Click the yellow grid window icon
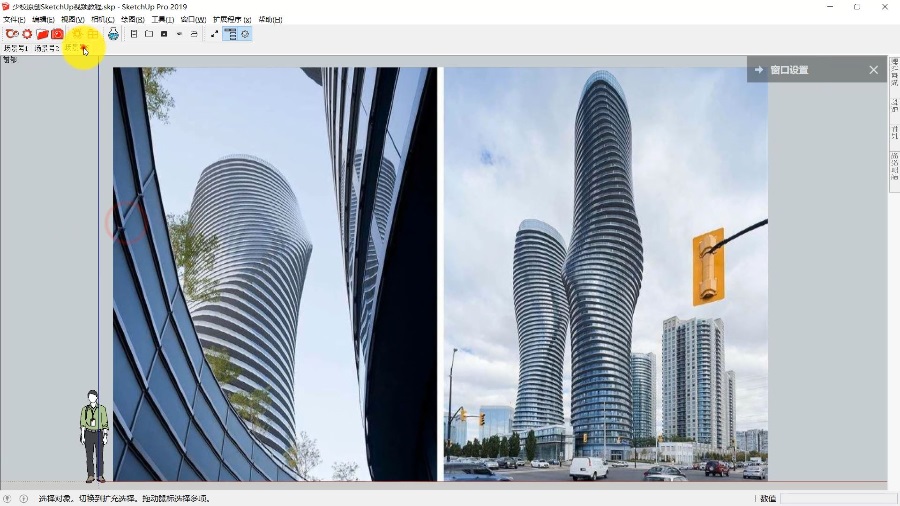This screenshot has height=506, width=900. tap(92, 34)
